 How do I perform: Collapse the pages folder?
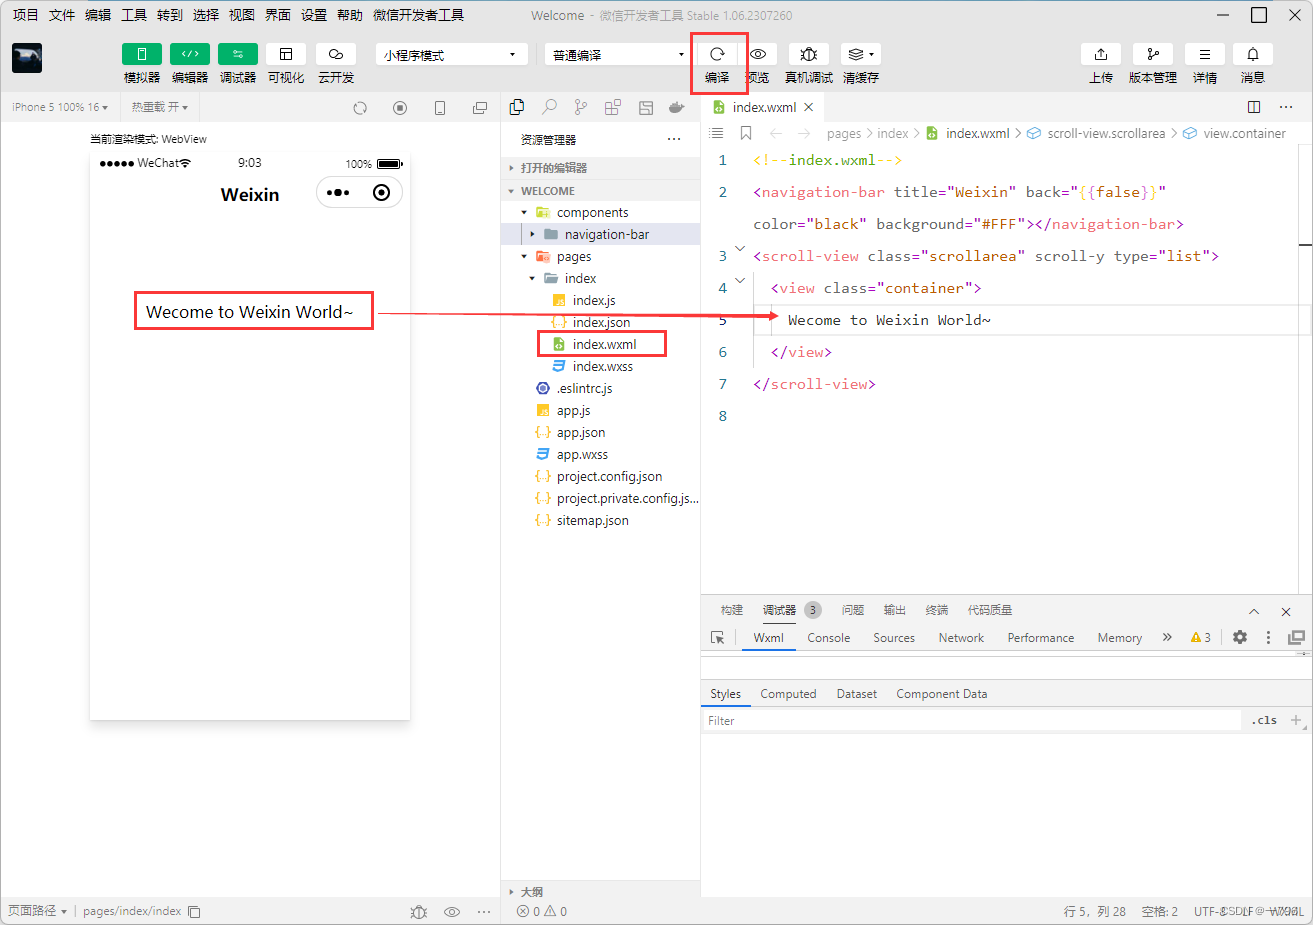click(x=600, y=256)
